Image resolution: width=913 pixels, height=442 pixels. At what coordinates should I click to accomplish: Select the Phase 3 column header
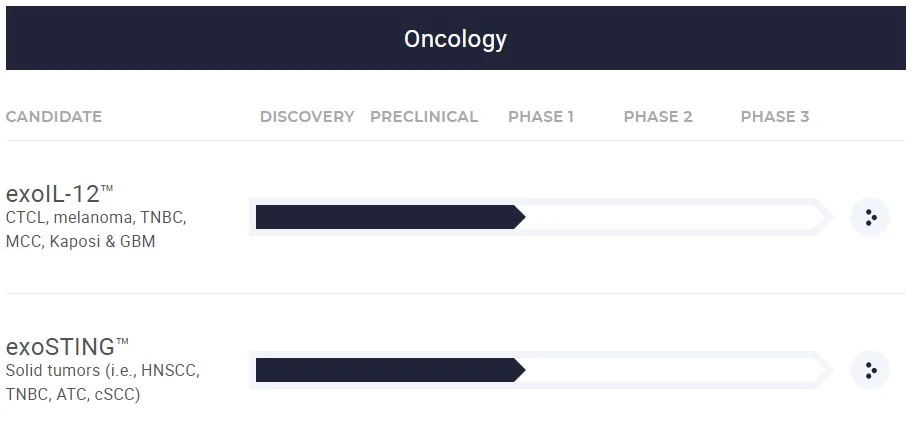pyautogui.click(x=775, y=117)
